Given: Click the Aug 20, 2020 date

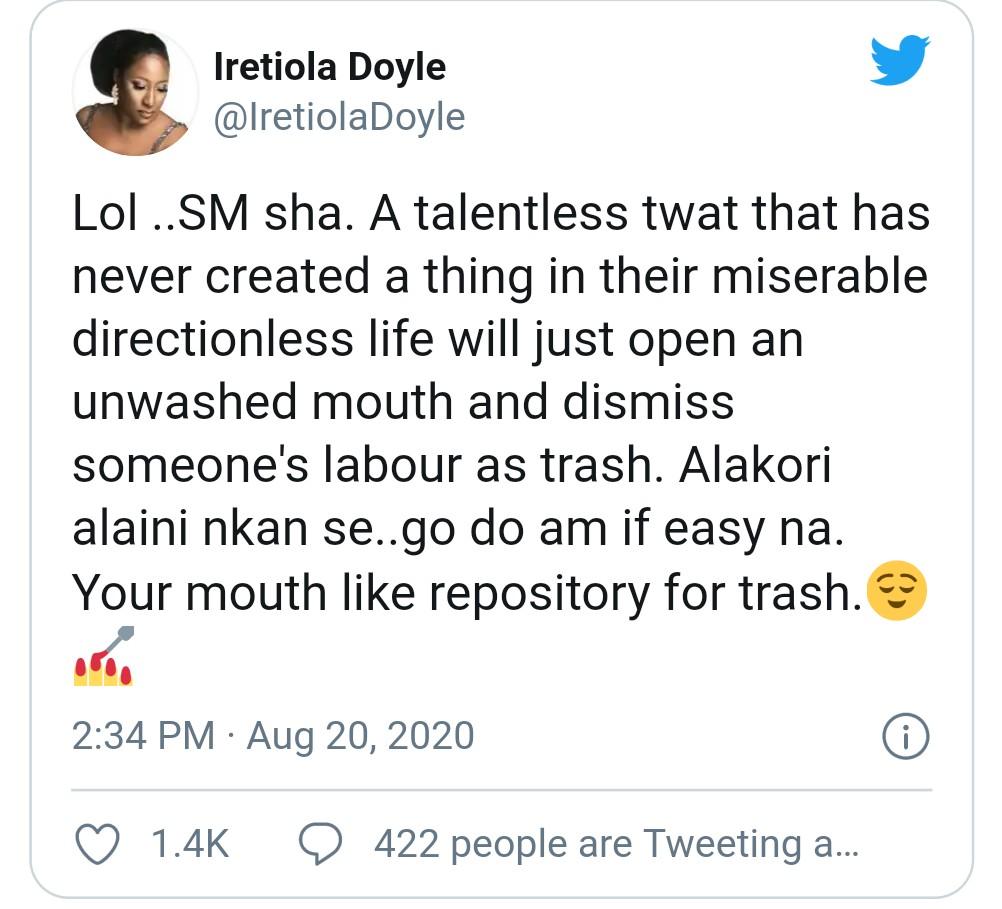Looking at the screenshot, I should tap(360, 737).
